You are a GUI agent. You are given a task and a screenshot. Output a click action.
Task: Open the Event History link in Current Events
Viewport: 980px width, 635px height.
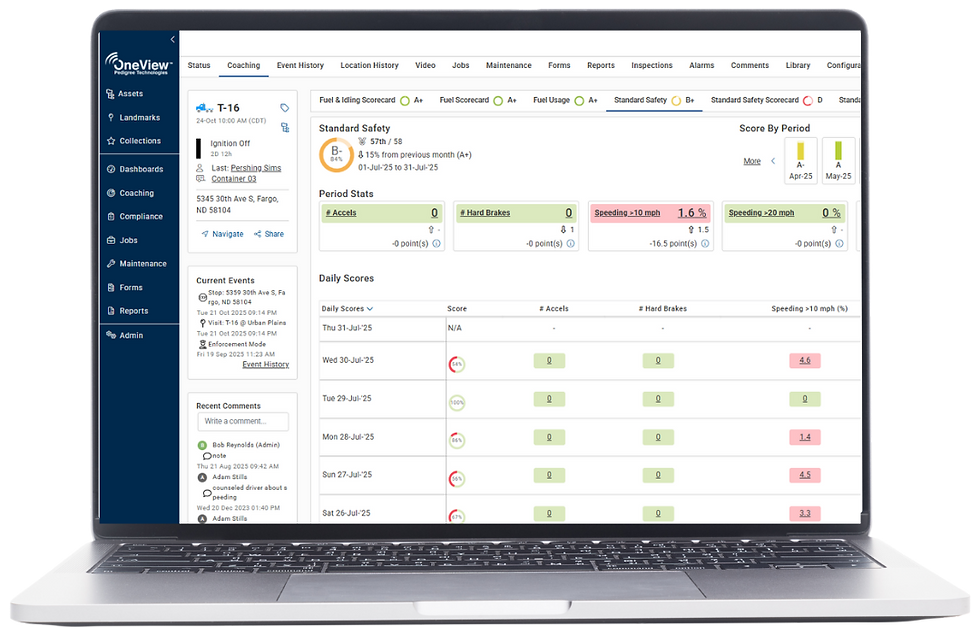click(266, 364)
